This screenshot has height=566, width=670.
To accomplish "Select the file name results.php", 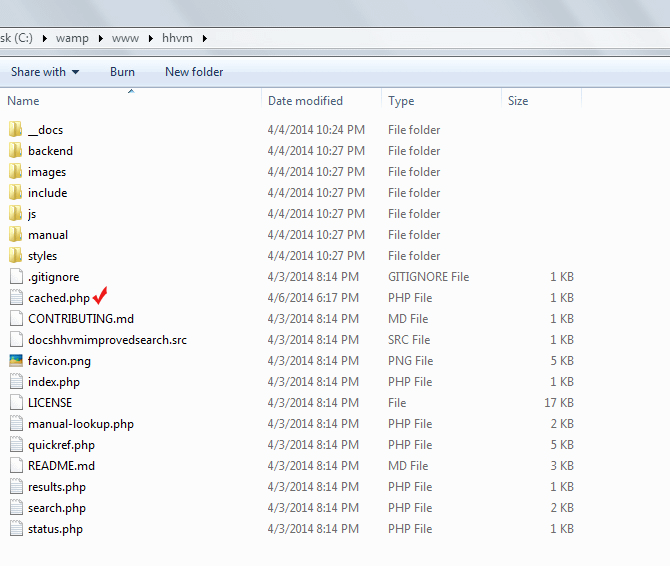I will coord(57,487).
